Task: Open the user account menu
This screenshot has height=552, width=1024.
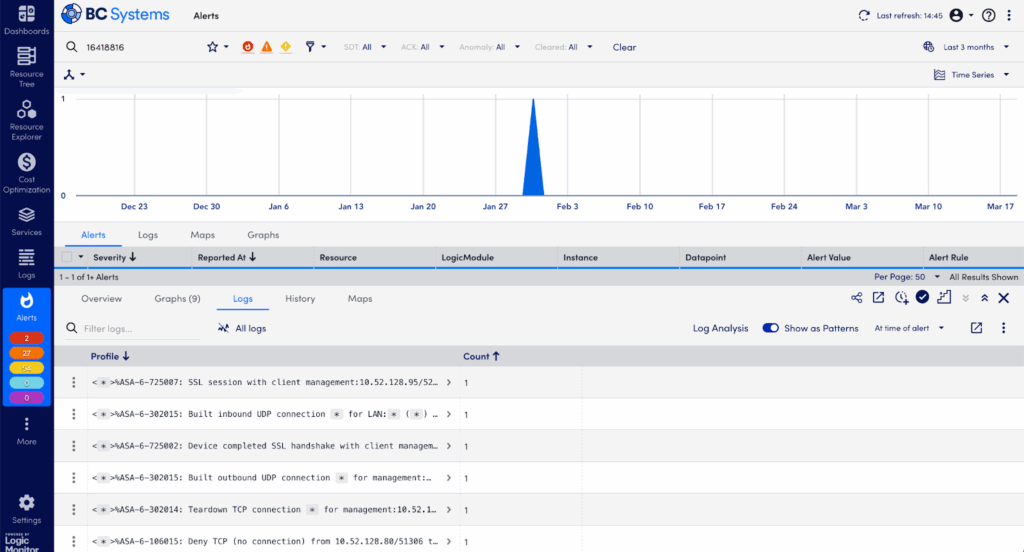Action: pyautogui.click(x=961, y=15)
